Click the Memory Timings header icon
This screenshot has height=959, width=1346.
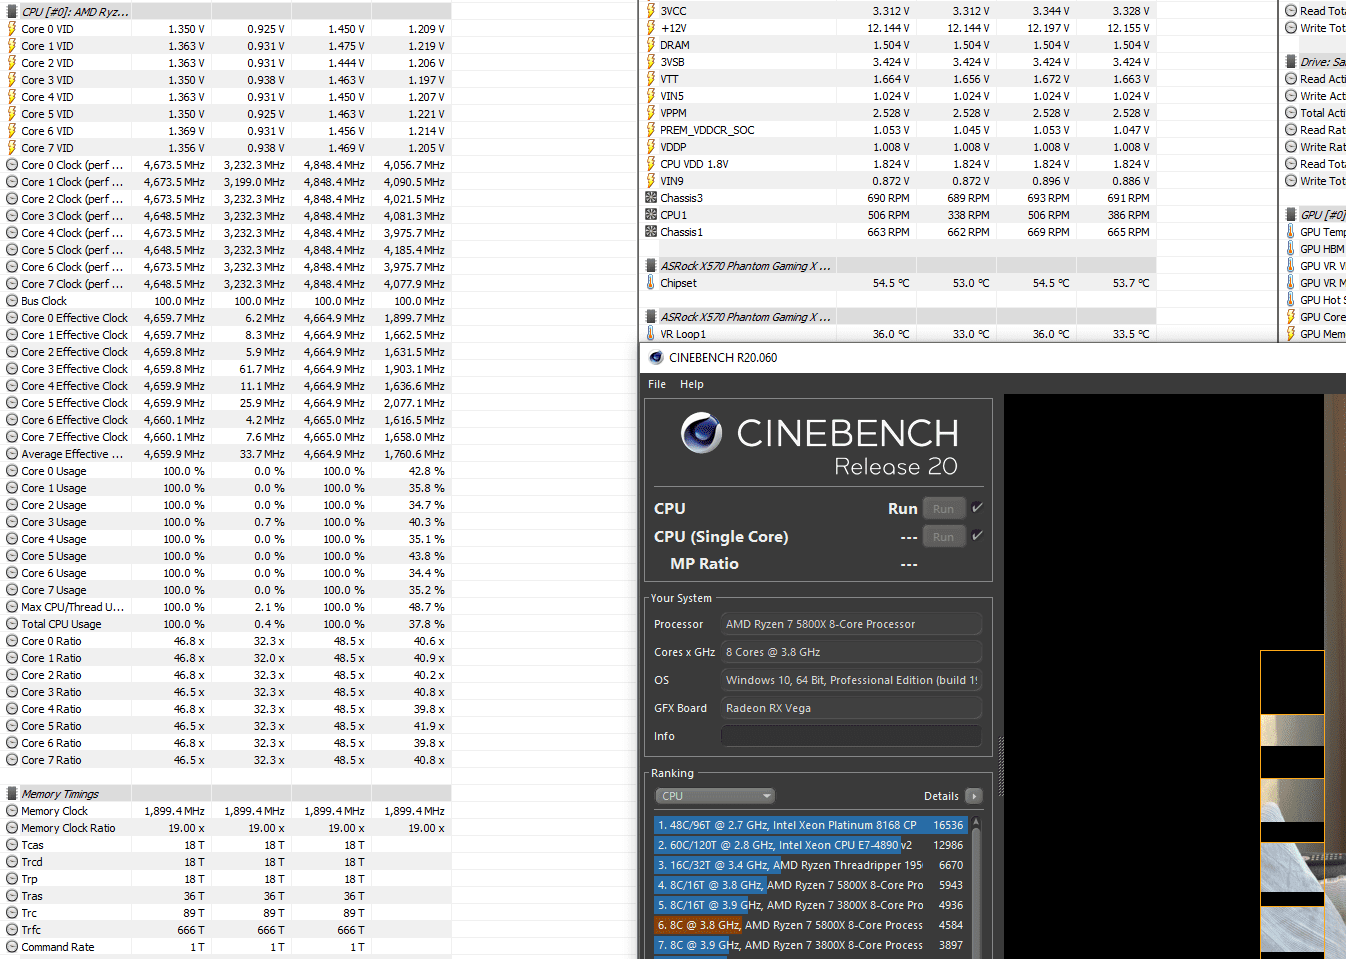[x=12, y=794]
